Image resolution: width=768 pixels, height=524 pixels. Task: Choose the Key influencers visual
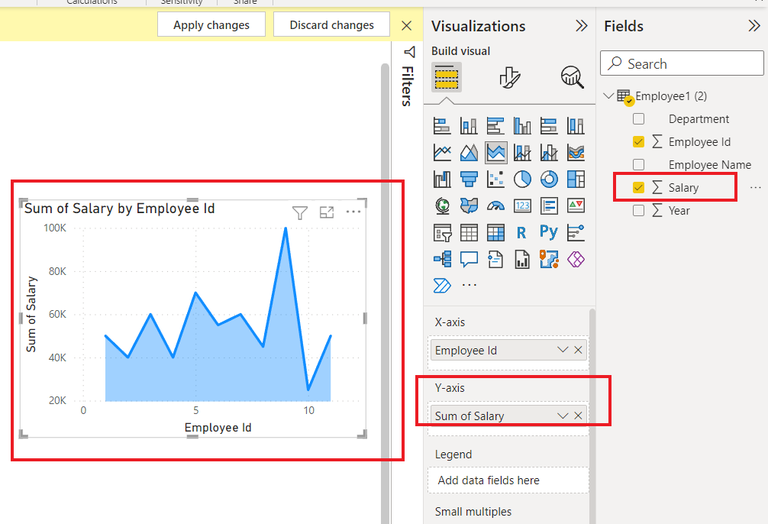pos(576,233)
